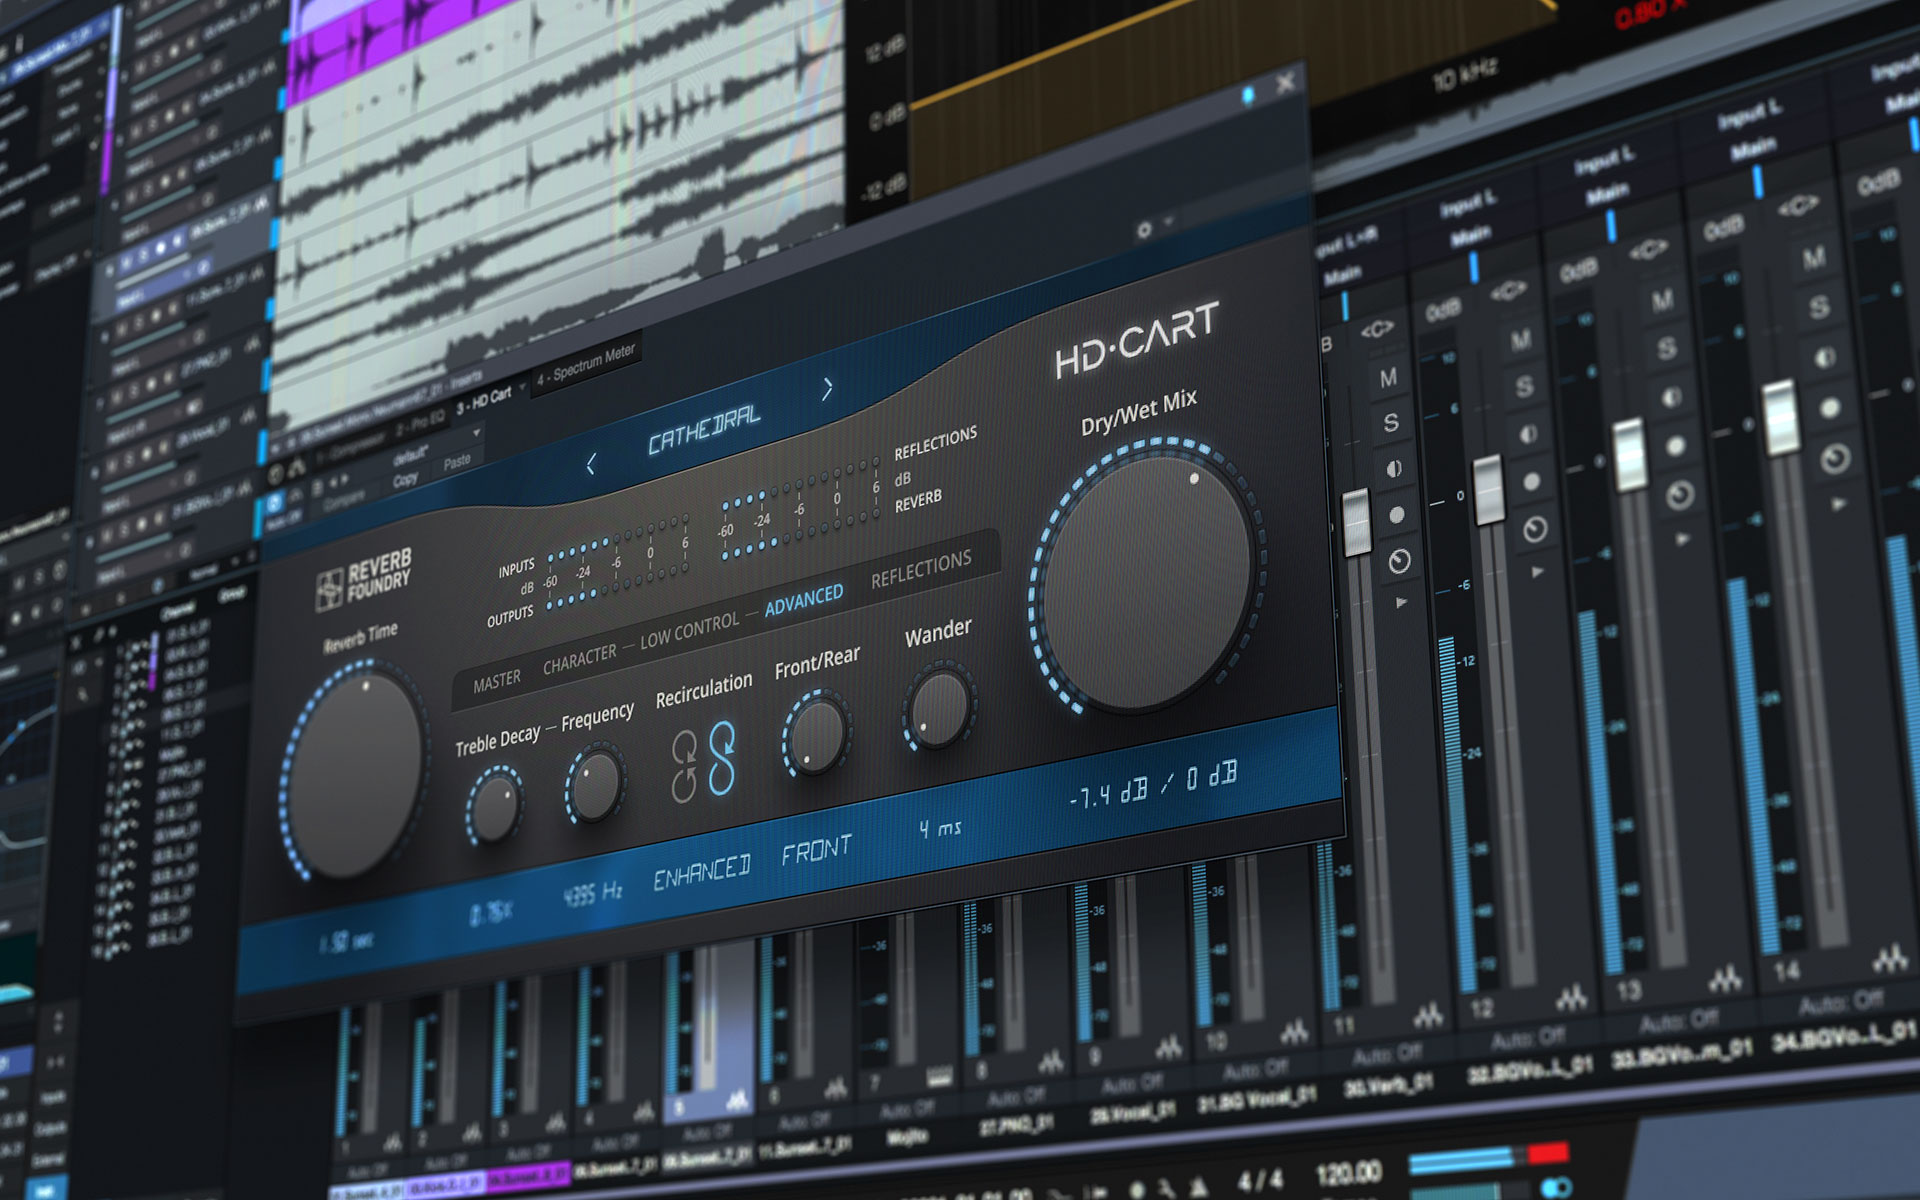Open channel editor icon on channel 11
1920x1200 pixels.
1428,1016
